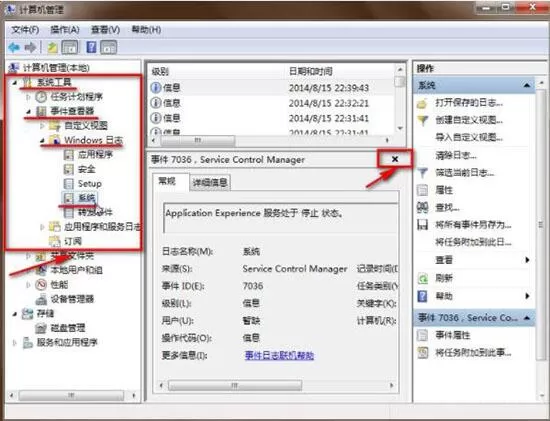Image resolution: width=550 pixels, height=421 pixels.
Task: Click 将任务附加到此日志 action
Action: pos(473,242)
